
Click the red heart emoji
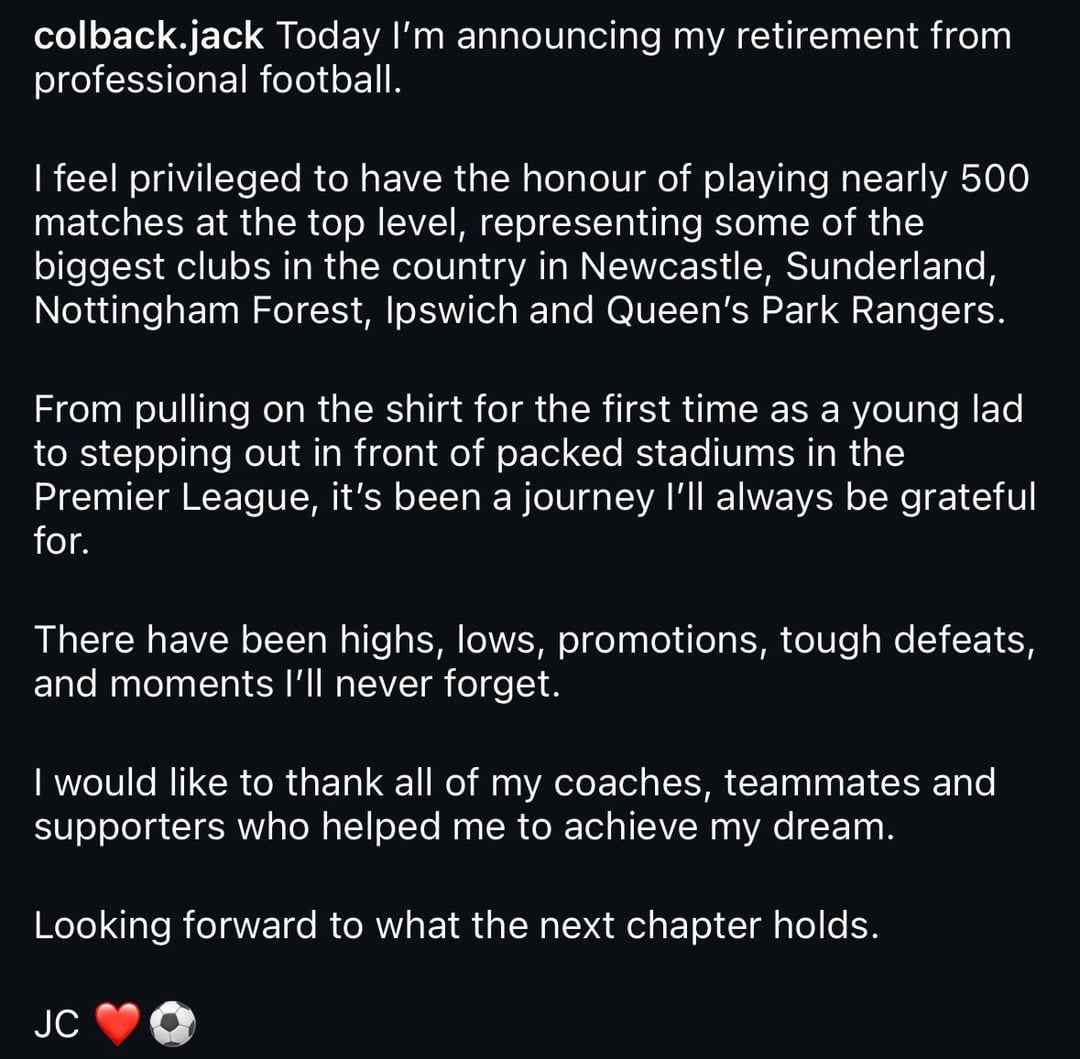(x=116, y=1025)
